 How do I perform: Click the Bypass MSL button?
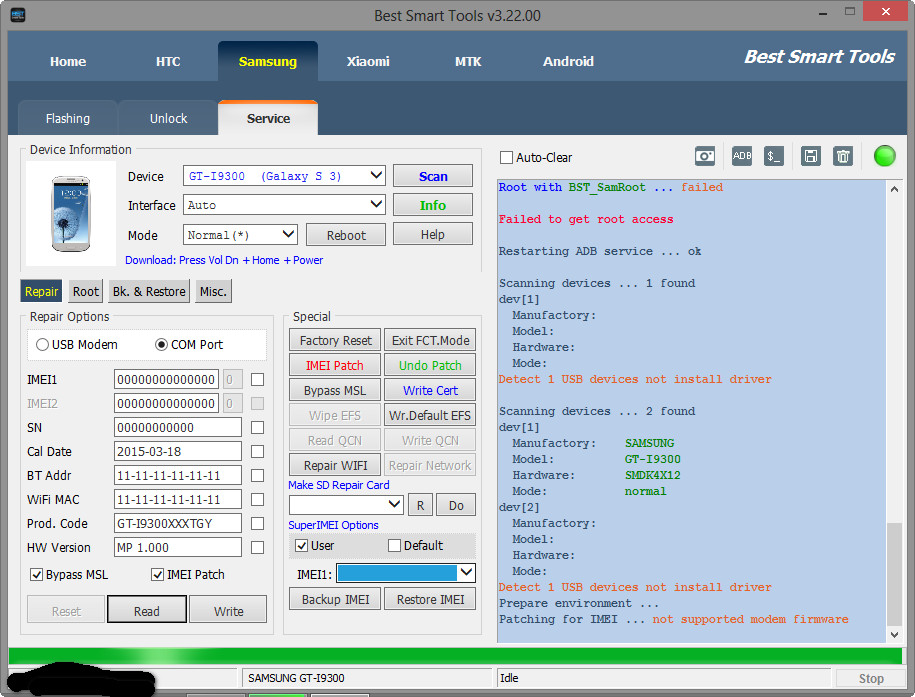pyautogui.click(x=335, y=391)
